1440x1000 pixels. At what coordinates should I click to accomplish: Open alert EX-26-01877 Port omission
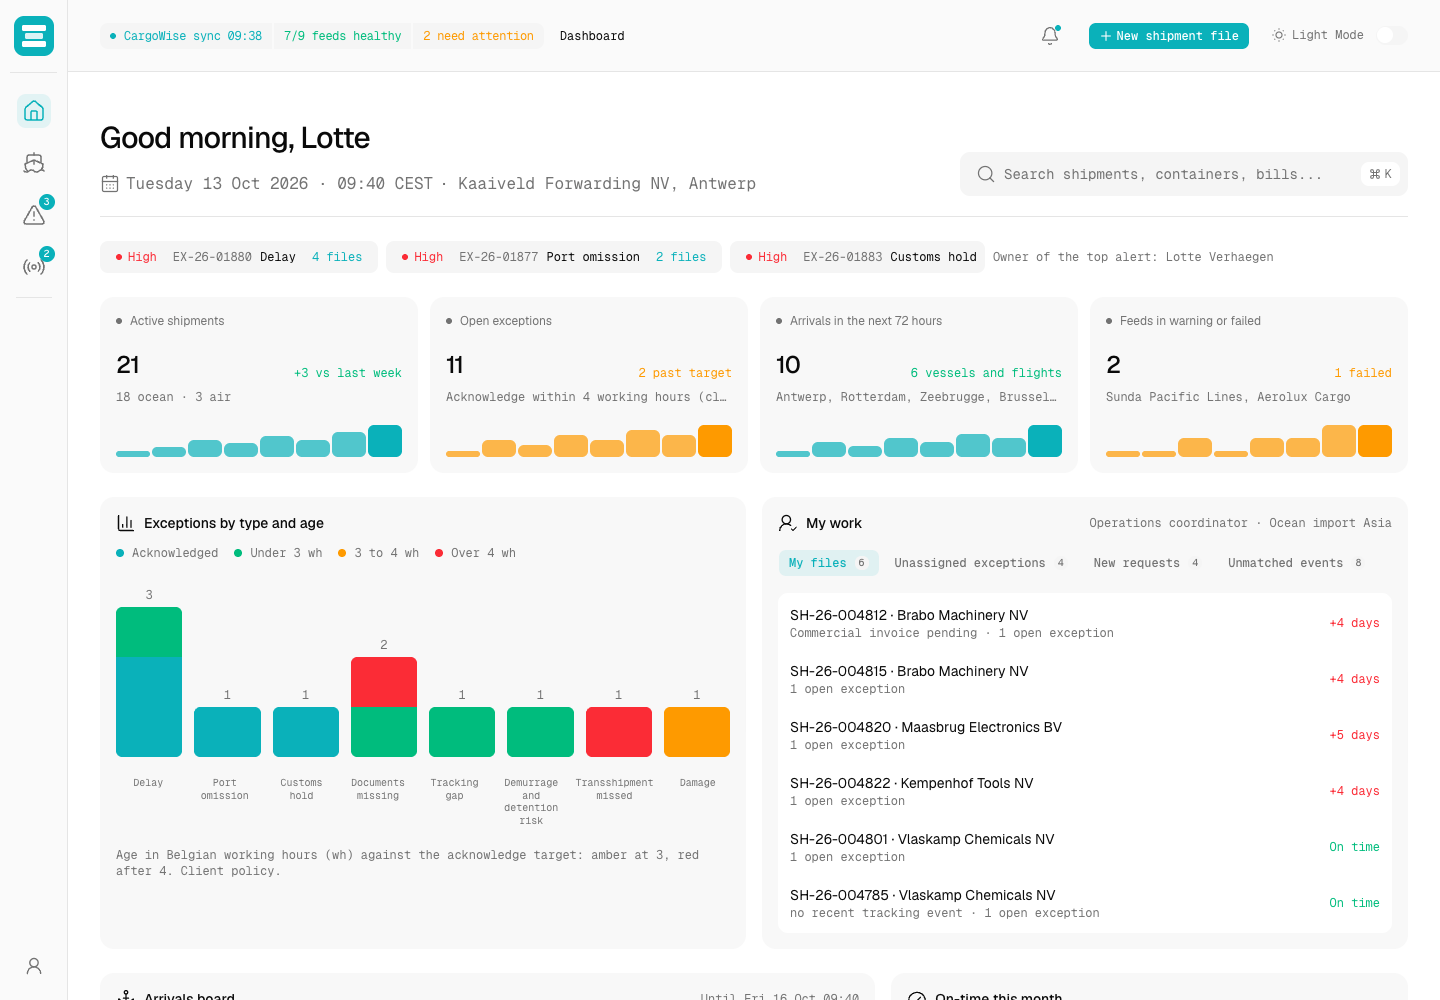(x=554, y=257)
